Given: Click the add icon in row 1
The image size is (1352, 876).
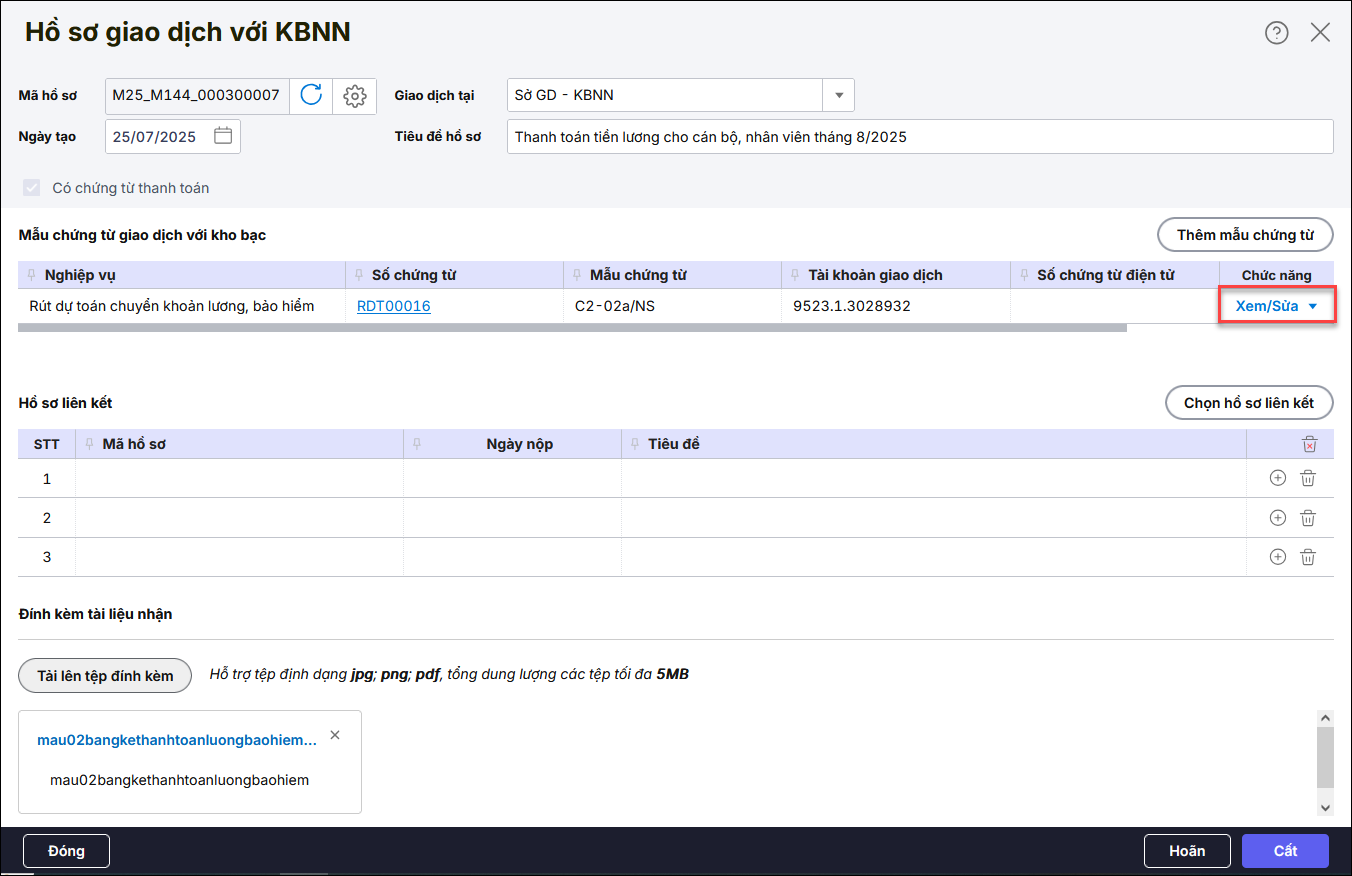Looking at the screenshot, I should (1277, 478).
